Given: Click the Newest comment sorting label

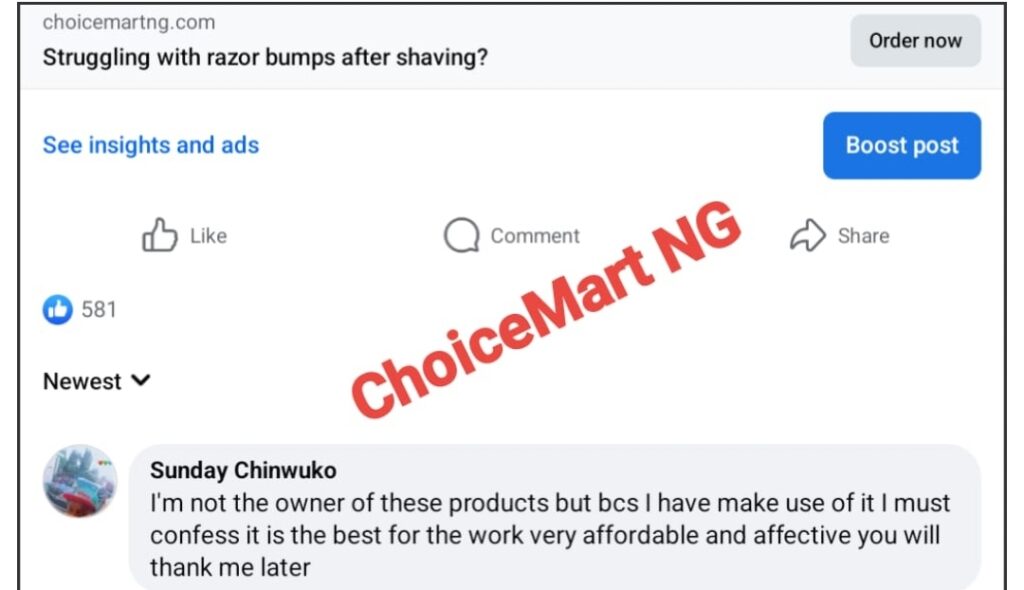Looking at the screenshot, I should [x=82, y=381].
